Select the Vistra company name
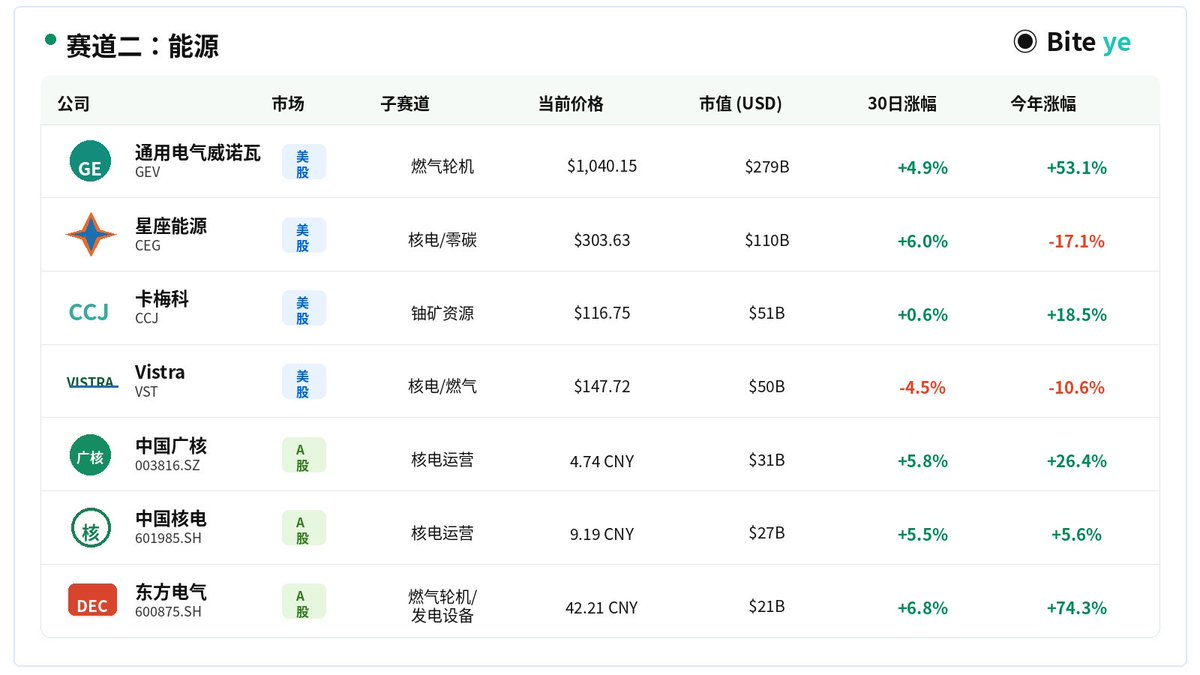The height and width of the screenshot is (675, 1200). 160,372
